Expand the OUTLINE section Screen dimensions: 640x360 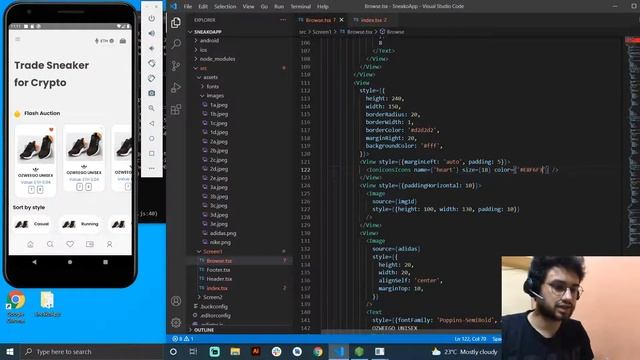point(204,330)
